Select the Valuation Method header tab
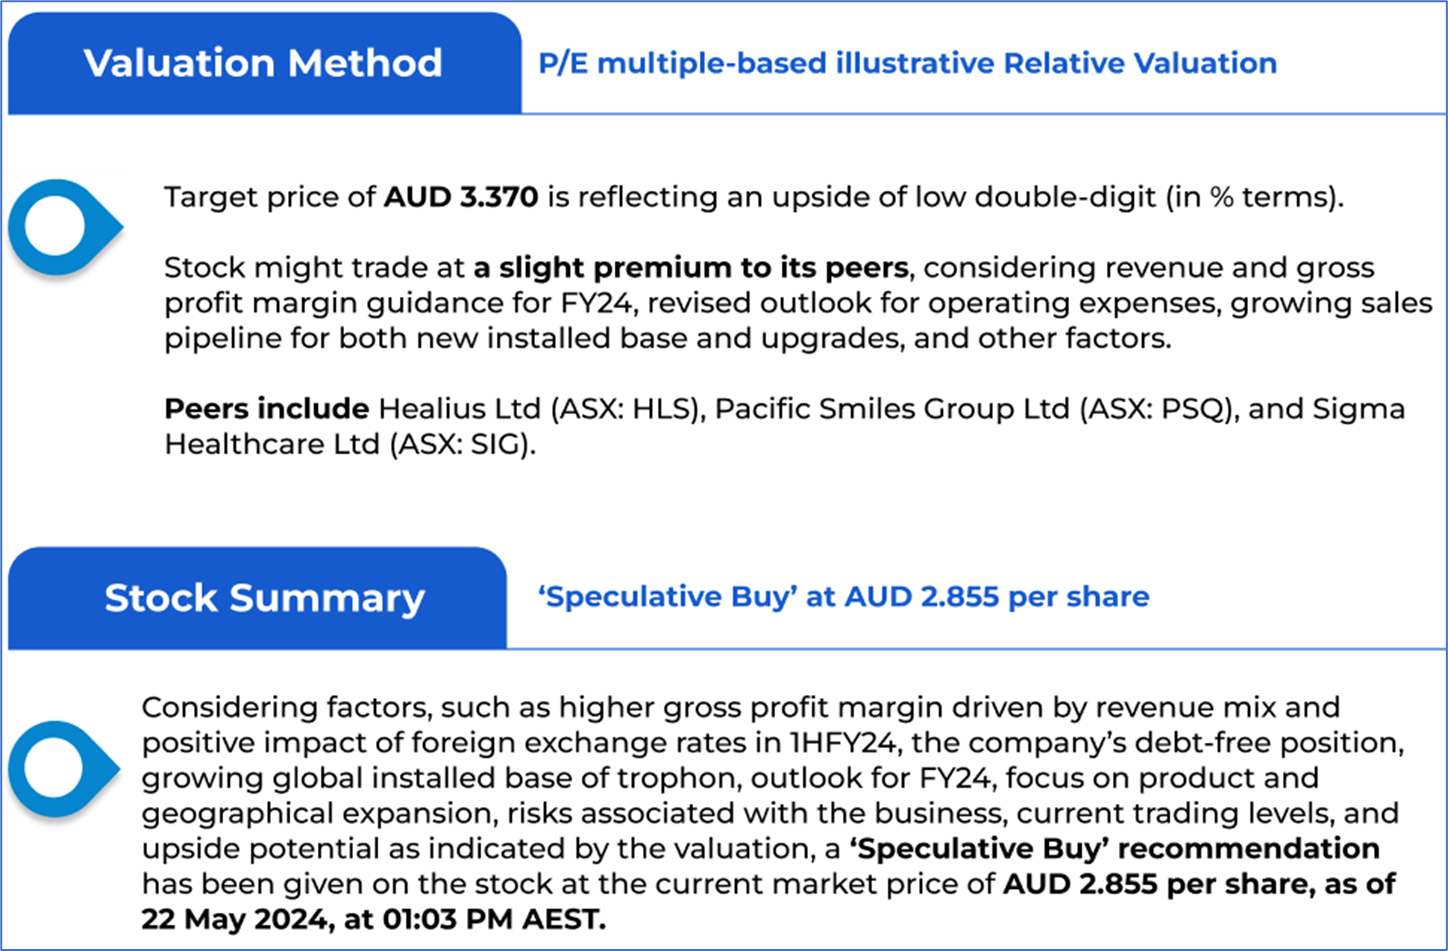 coord(263,63)
